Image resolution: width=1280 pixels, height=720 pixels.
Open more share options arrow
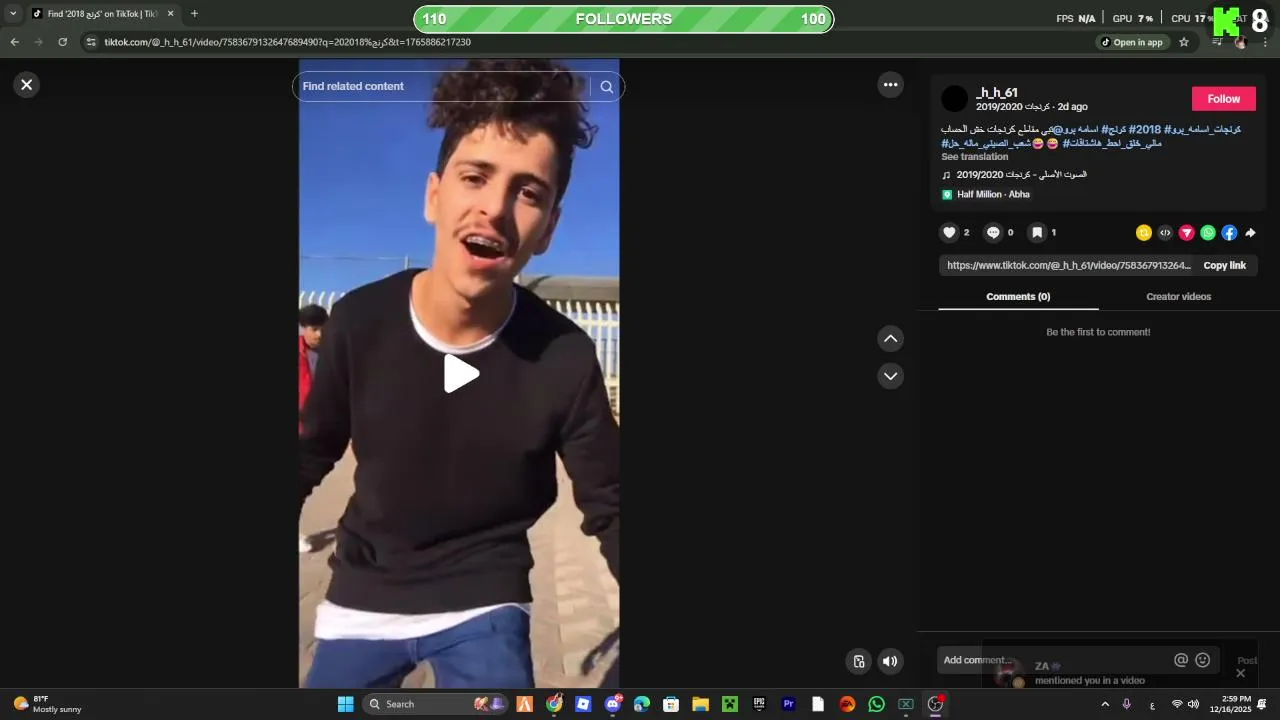pos(1250,233)
